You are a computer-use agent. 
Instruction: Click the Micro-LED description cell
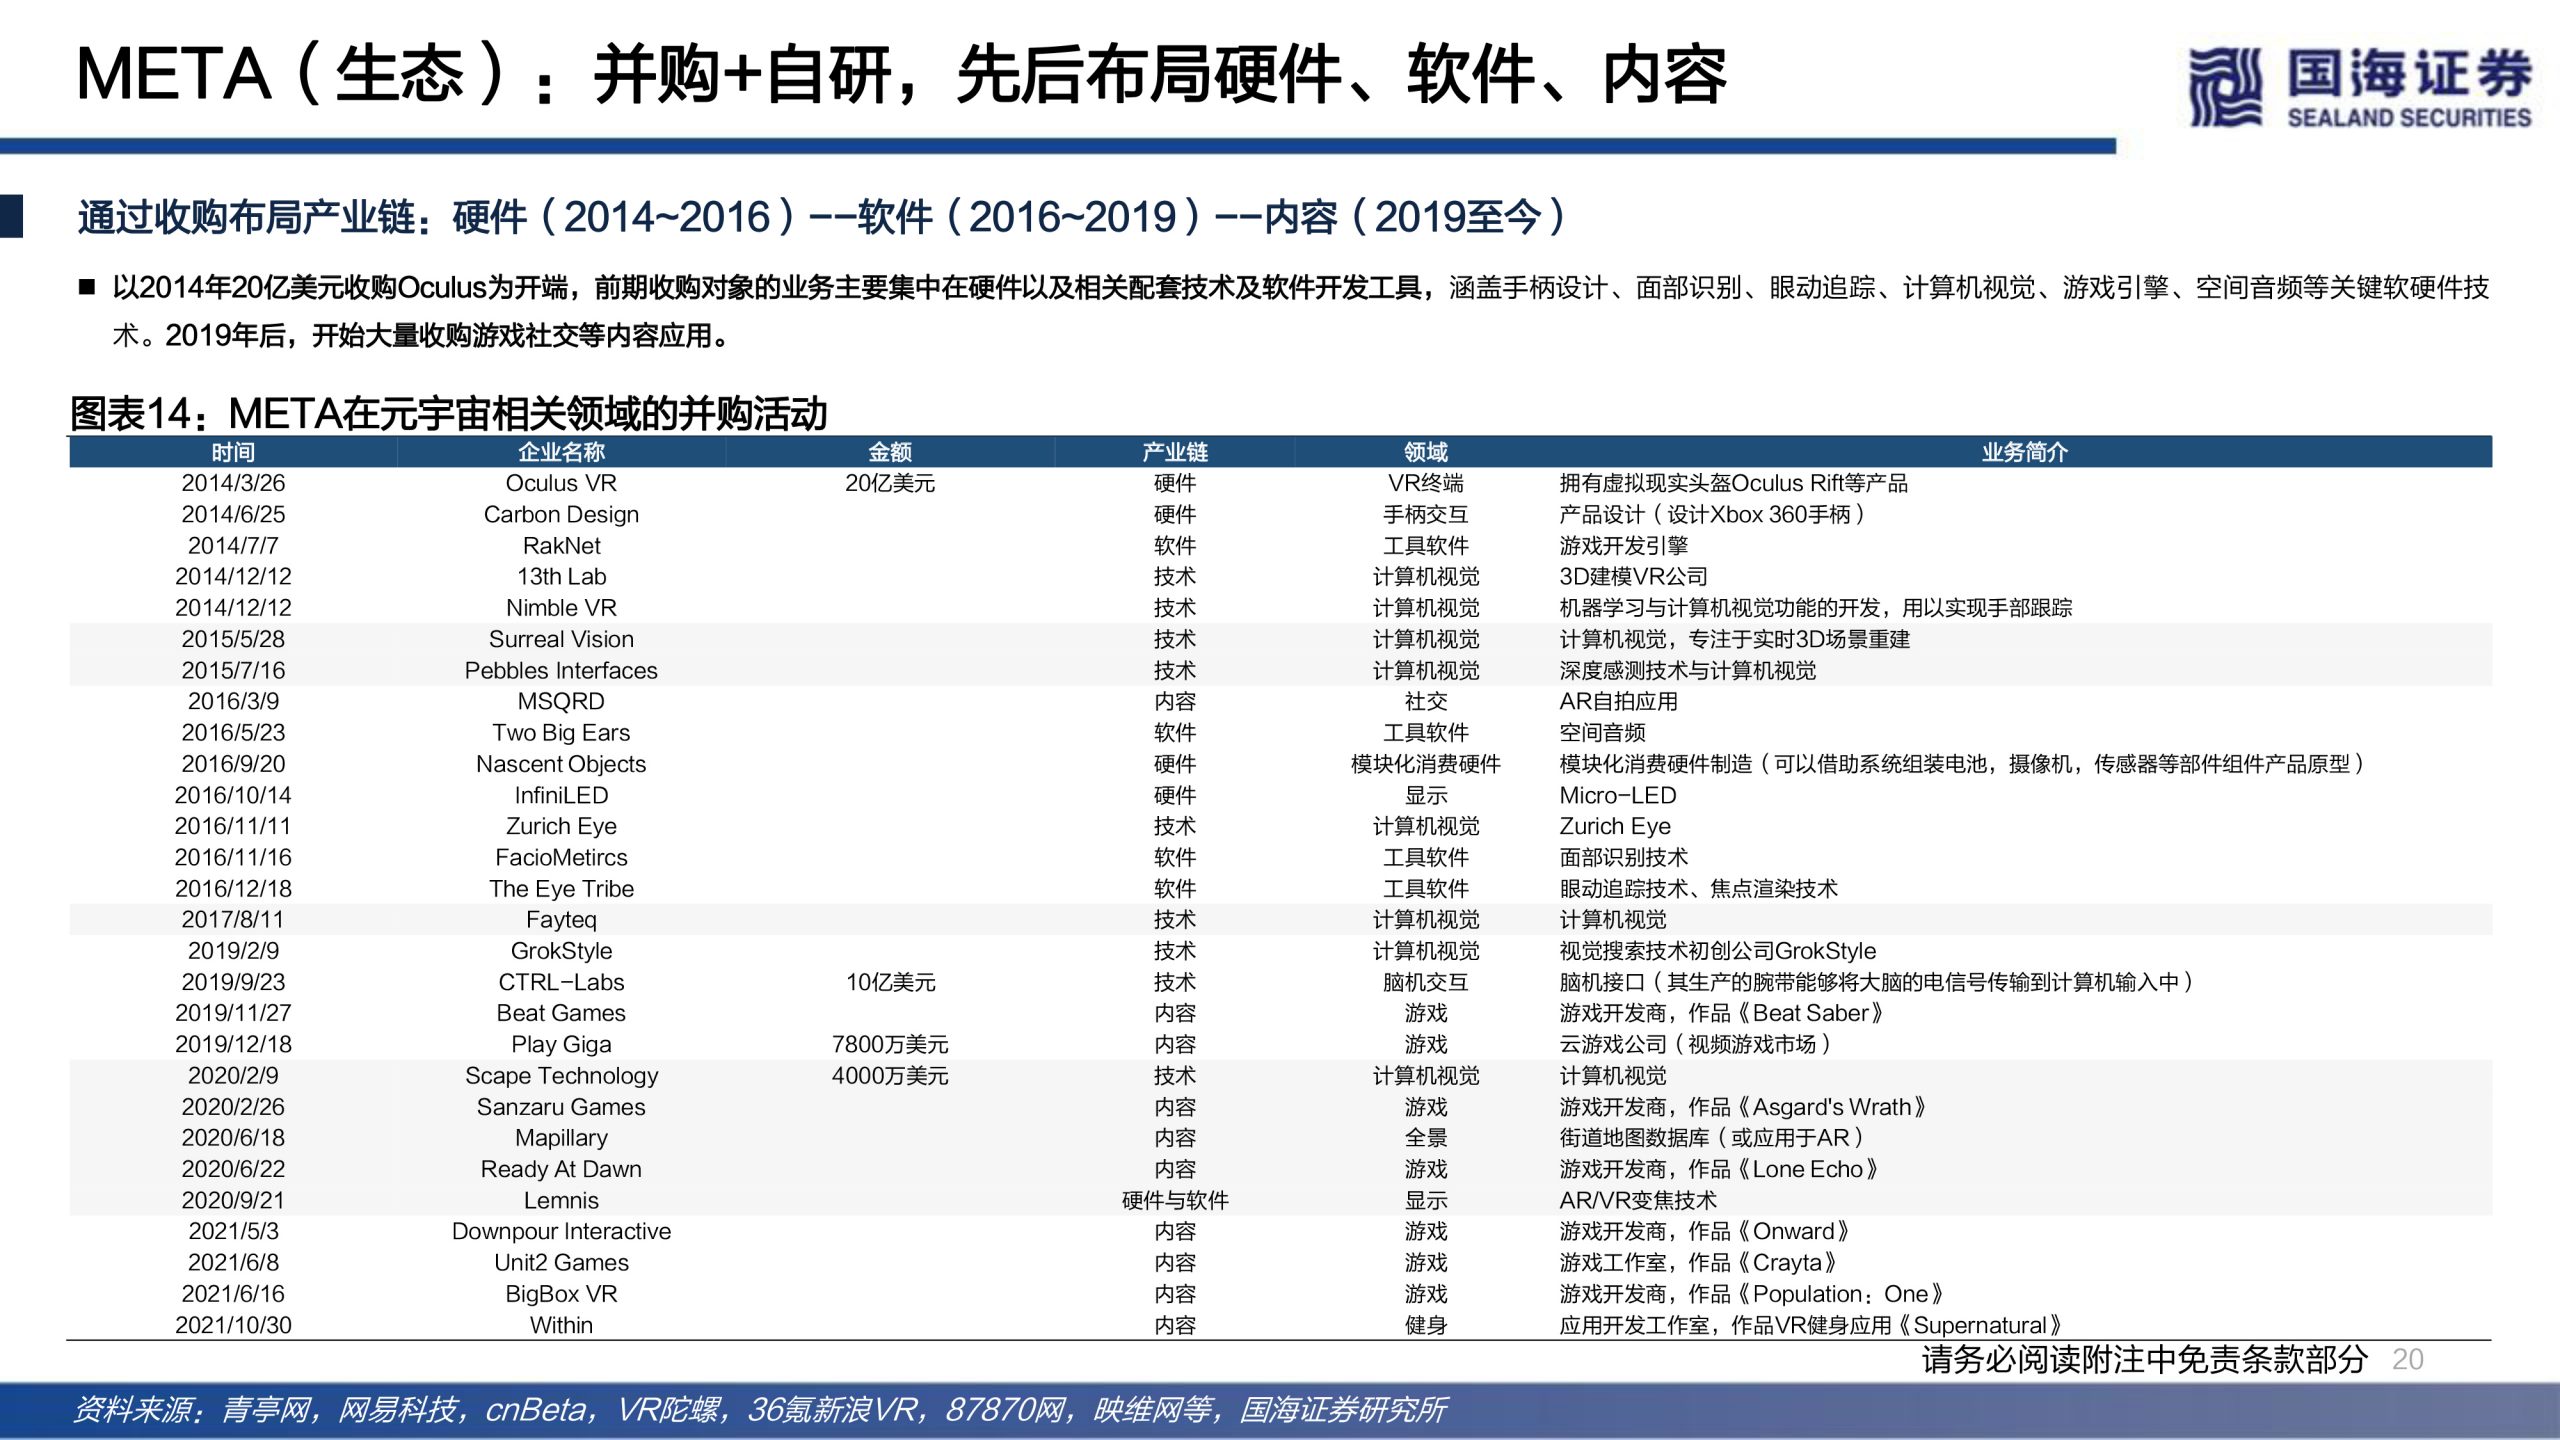click(1617, 795)
